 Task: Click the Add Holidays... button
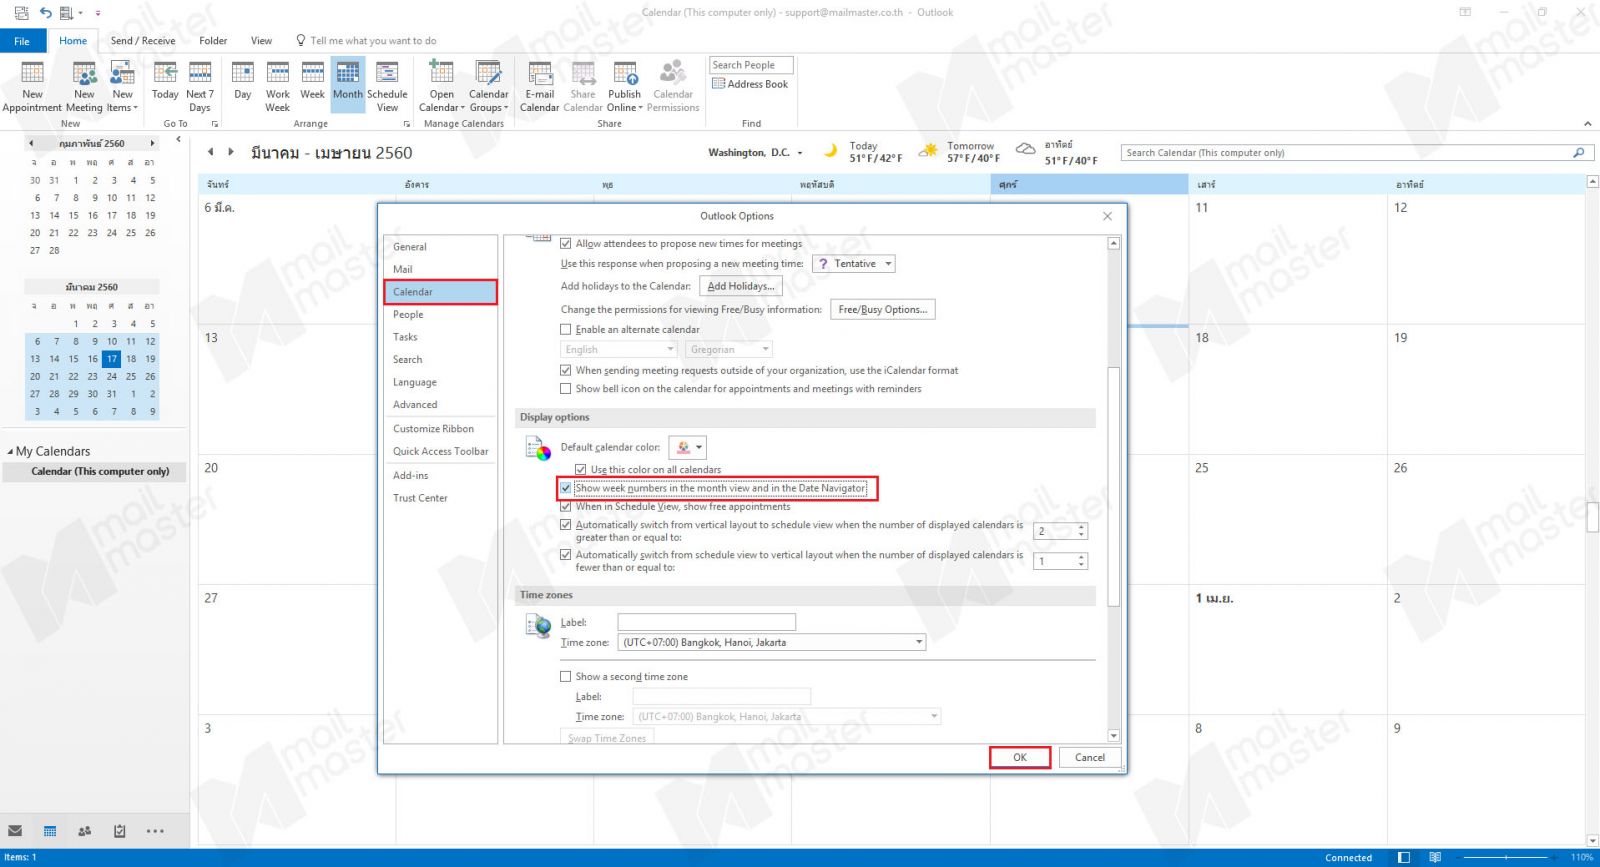click(740, 286)
